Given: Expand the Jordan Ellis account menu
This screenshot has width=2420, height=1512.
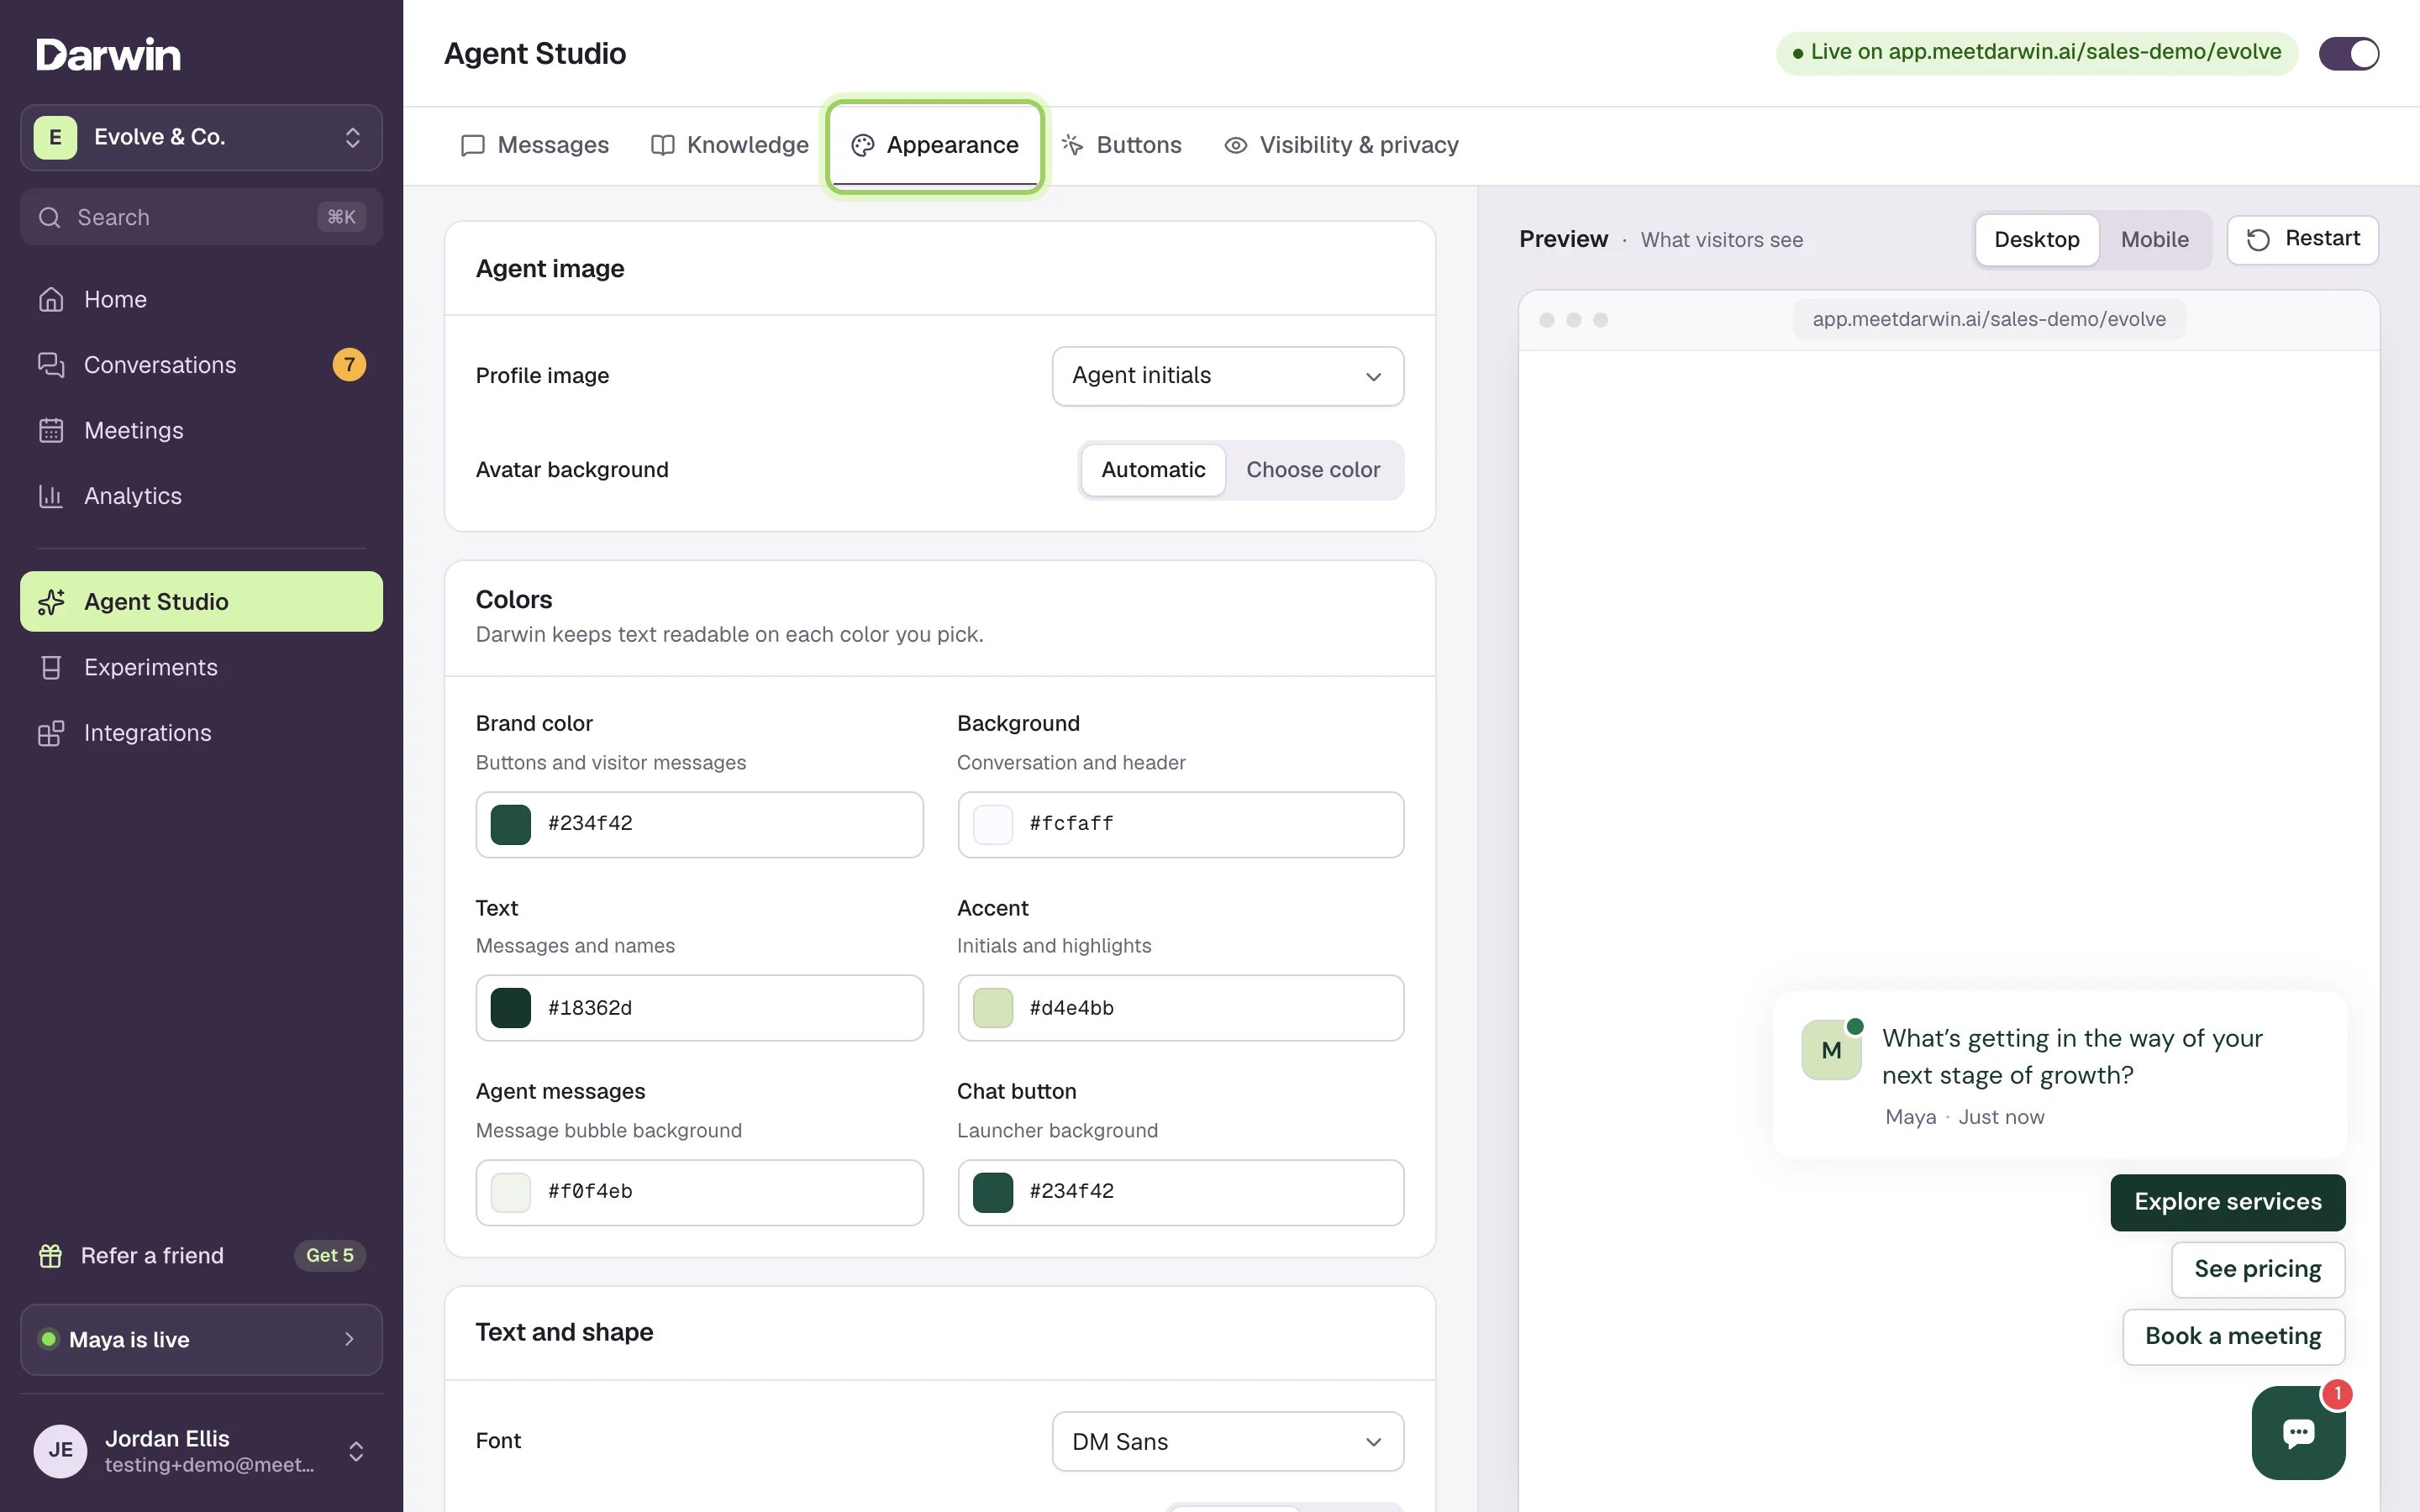Looking at the screenshot, I should click(201, 1450).
